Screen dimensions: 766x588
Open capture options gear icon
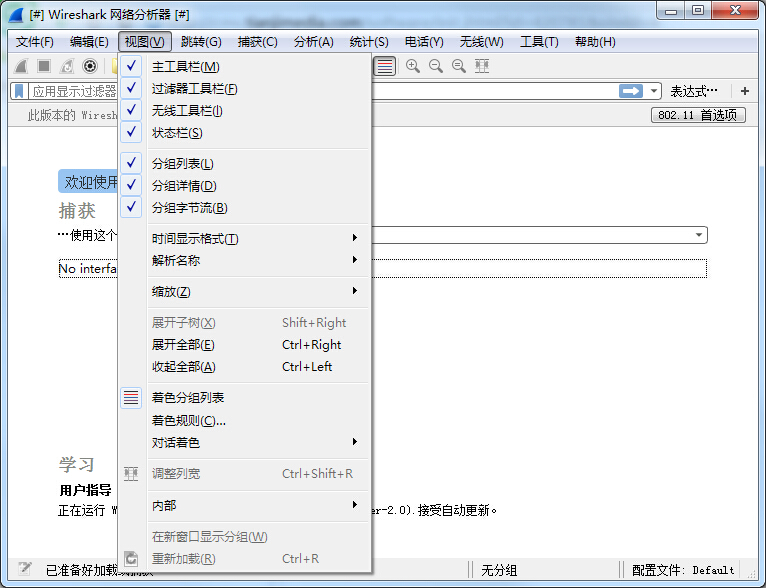point(90,65)
